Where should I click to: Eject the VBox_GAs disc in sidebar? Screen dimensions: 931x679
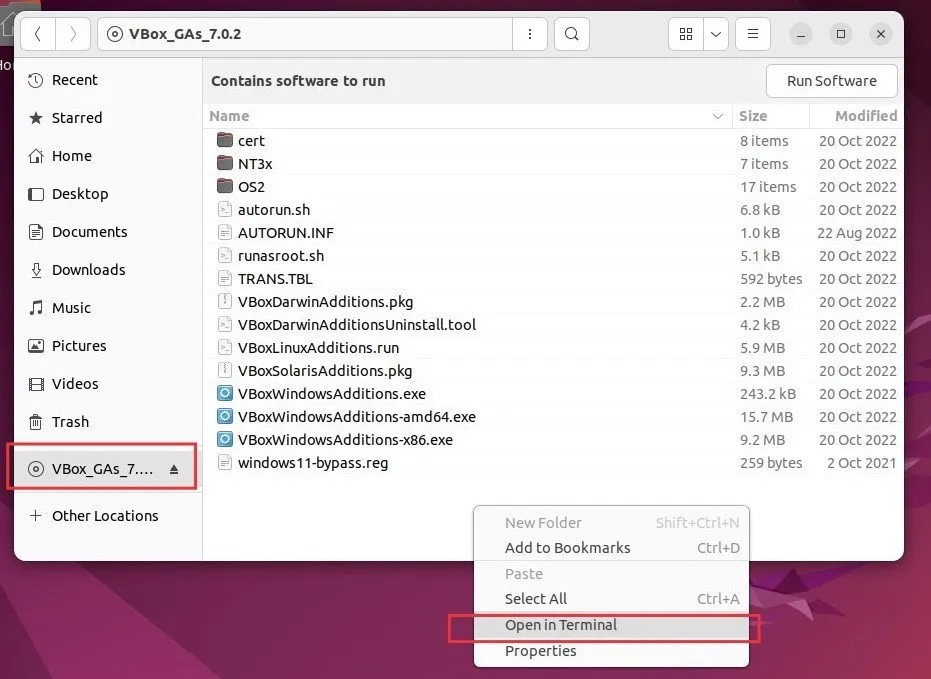[x=174, y=470]
